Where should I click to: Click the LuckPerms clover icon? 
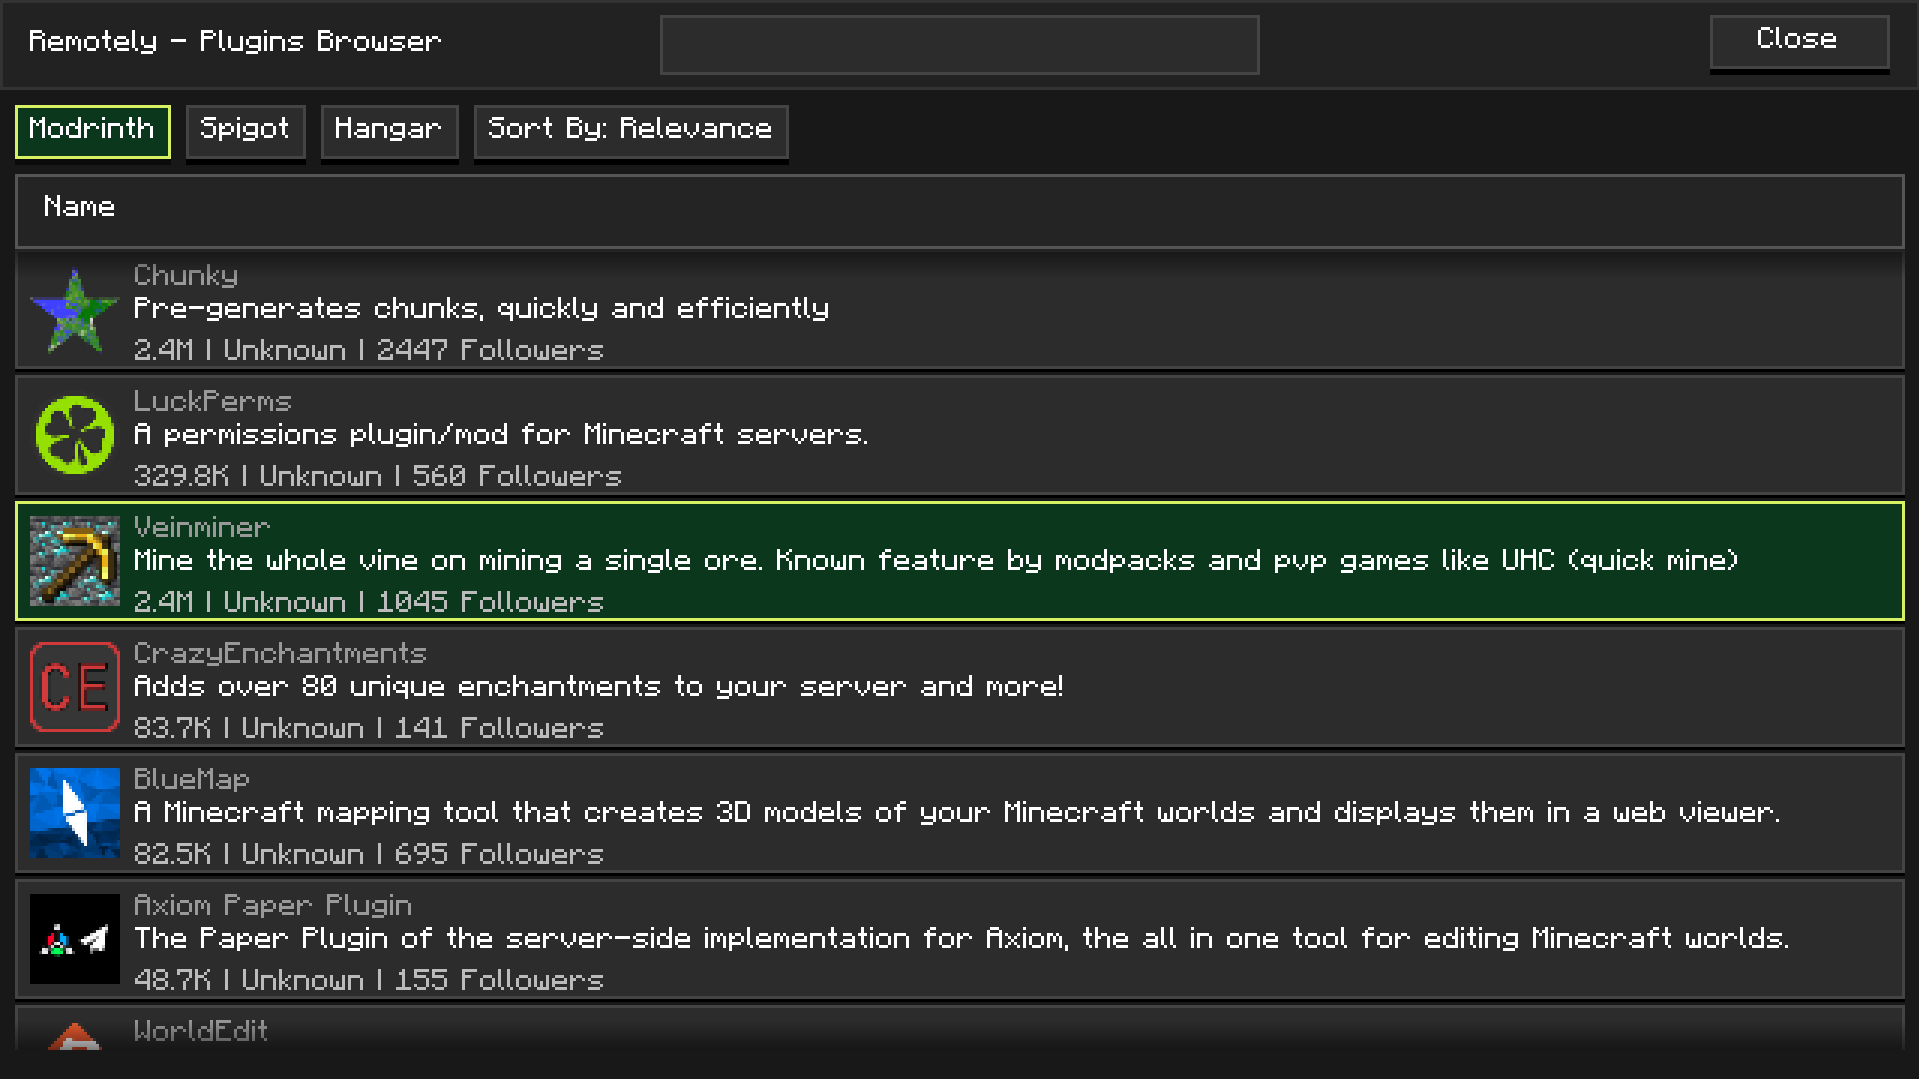(74, 436)
